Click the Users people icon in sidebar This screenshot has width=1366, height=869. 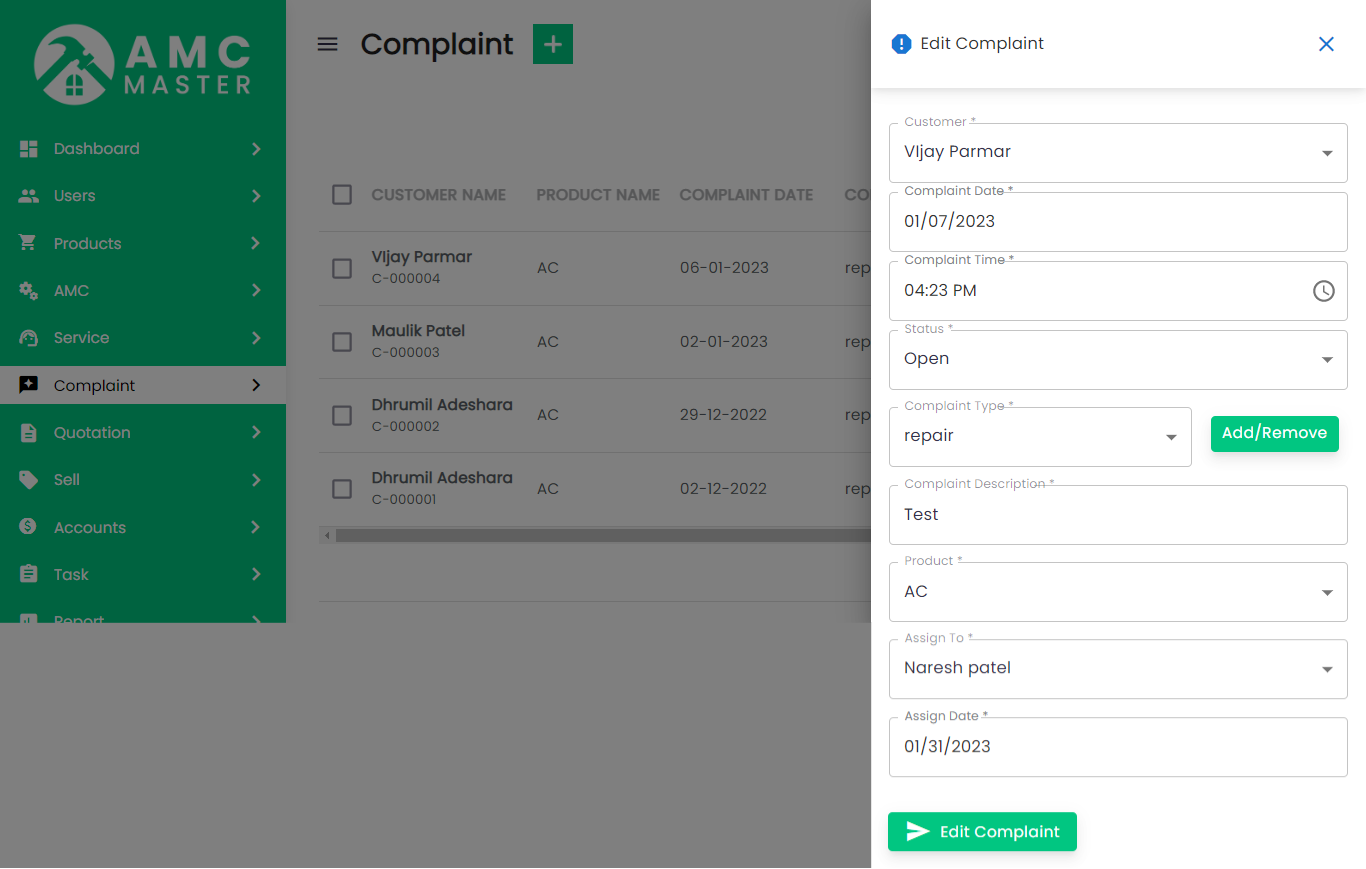(29, 196)
